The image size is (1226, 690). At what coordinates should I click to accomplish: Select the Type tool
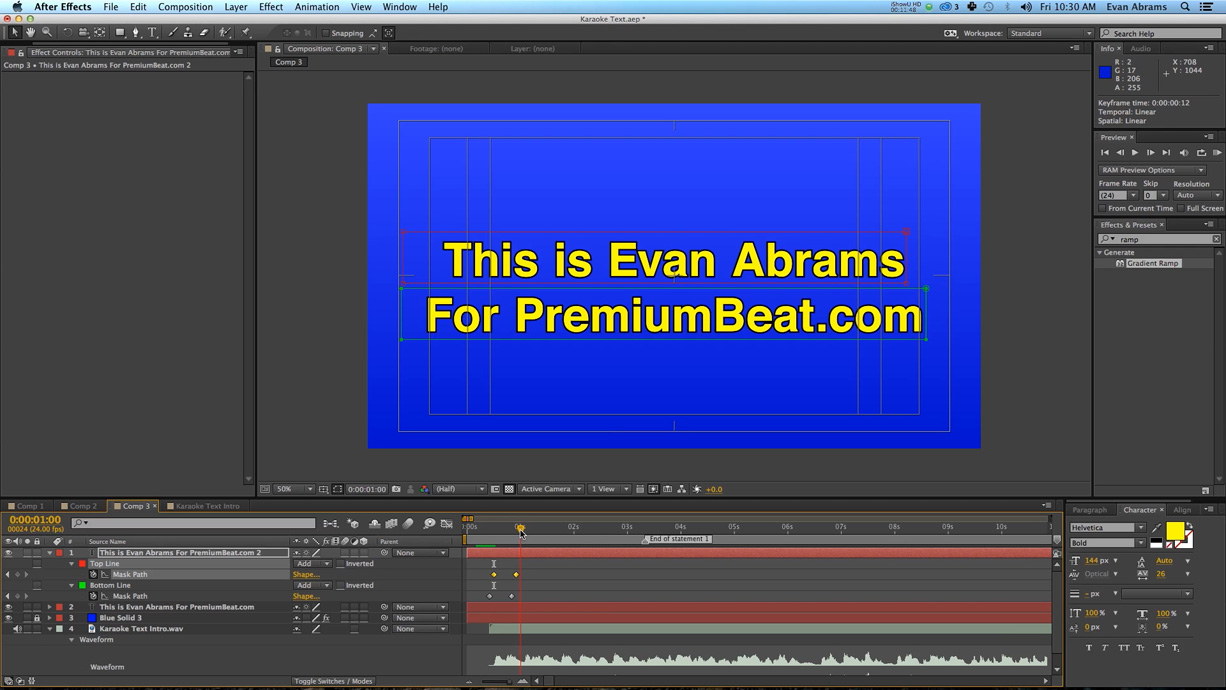point(152,33)
